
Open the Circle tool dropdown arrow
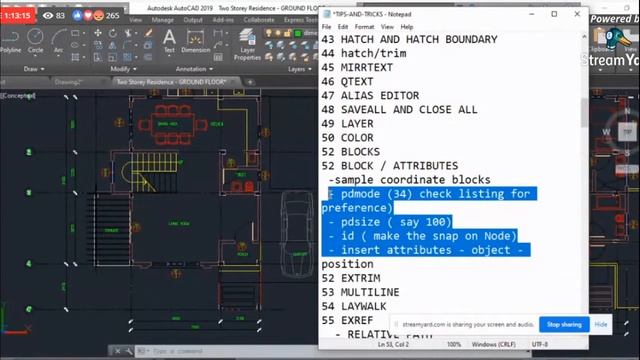35,56
